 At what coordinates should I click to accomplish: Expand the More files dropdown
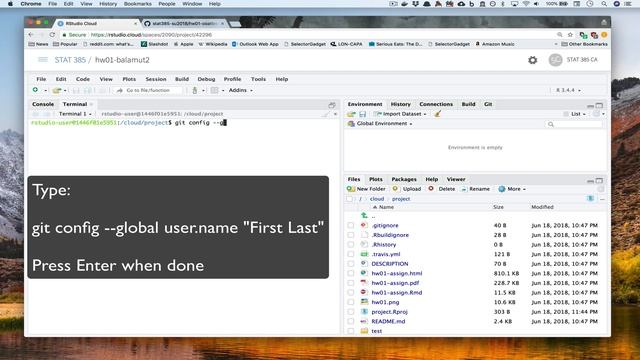click(512, 189)
